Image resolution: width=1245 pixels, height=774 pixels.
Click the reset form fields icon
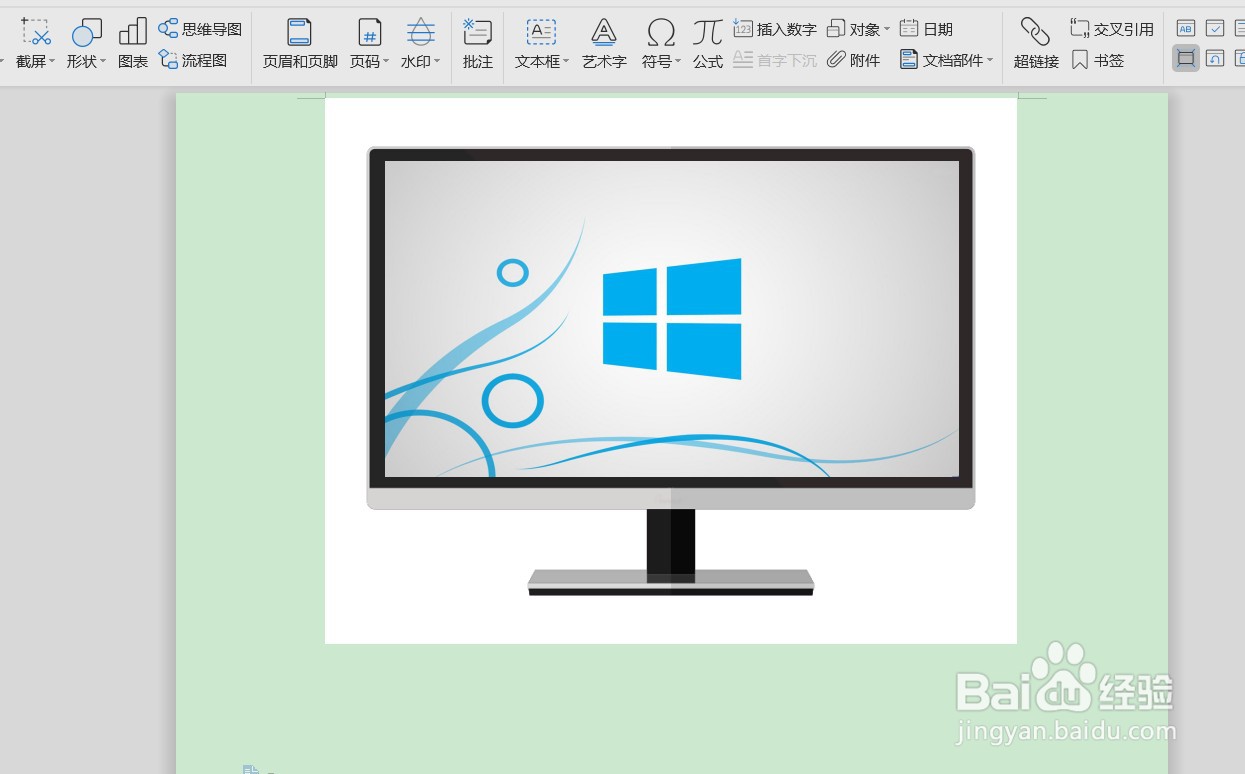(x=1215, y=59)
